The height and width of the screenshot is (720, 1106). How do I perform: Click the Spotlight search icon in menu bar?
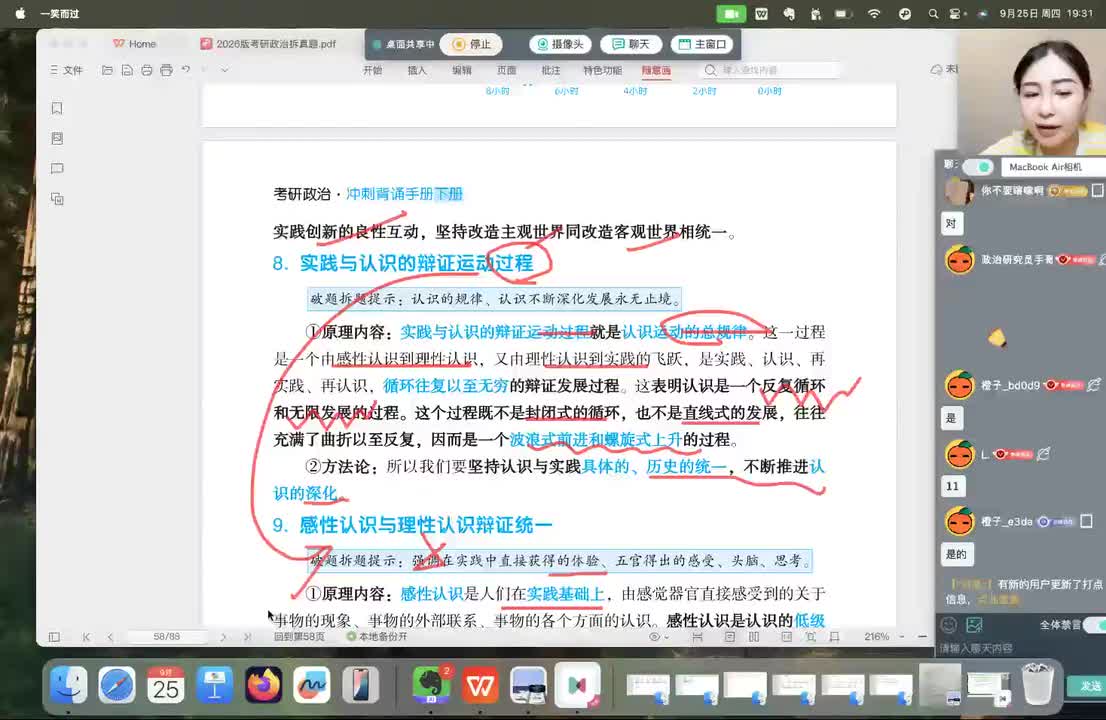933,13
